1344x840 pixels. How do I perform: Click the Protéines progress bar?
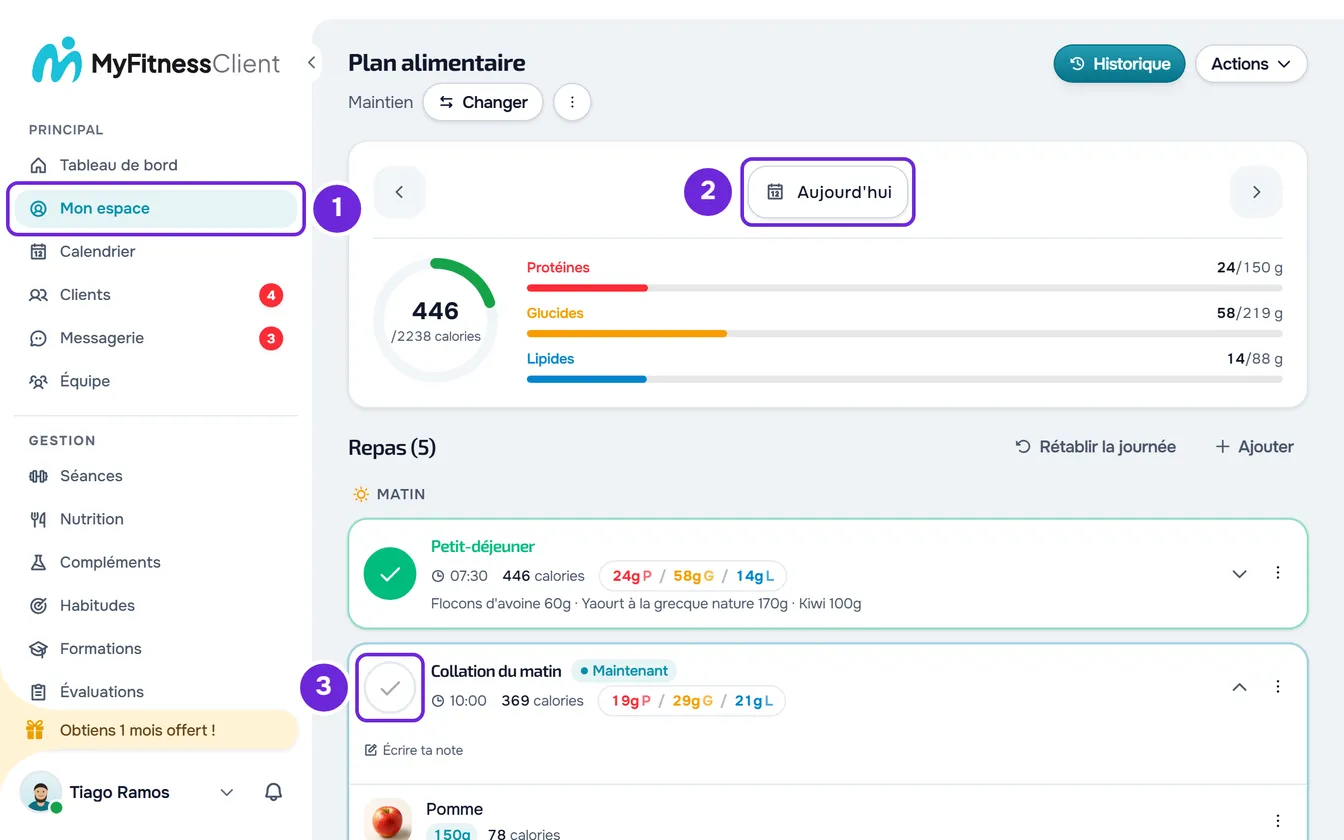point(904,288)
